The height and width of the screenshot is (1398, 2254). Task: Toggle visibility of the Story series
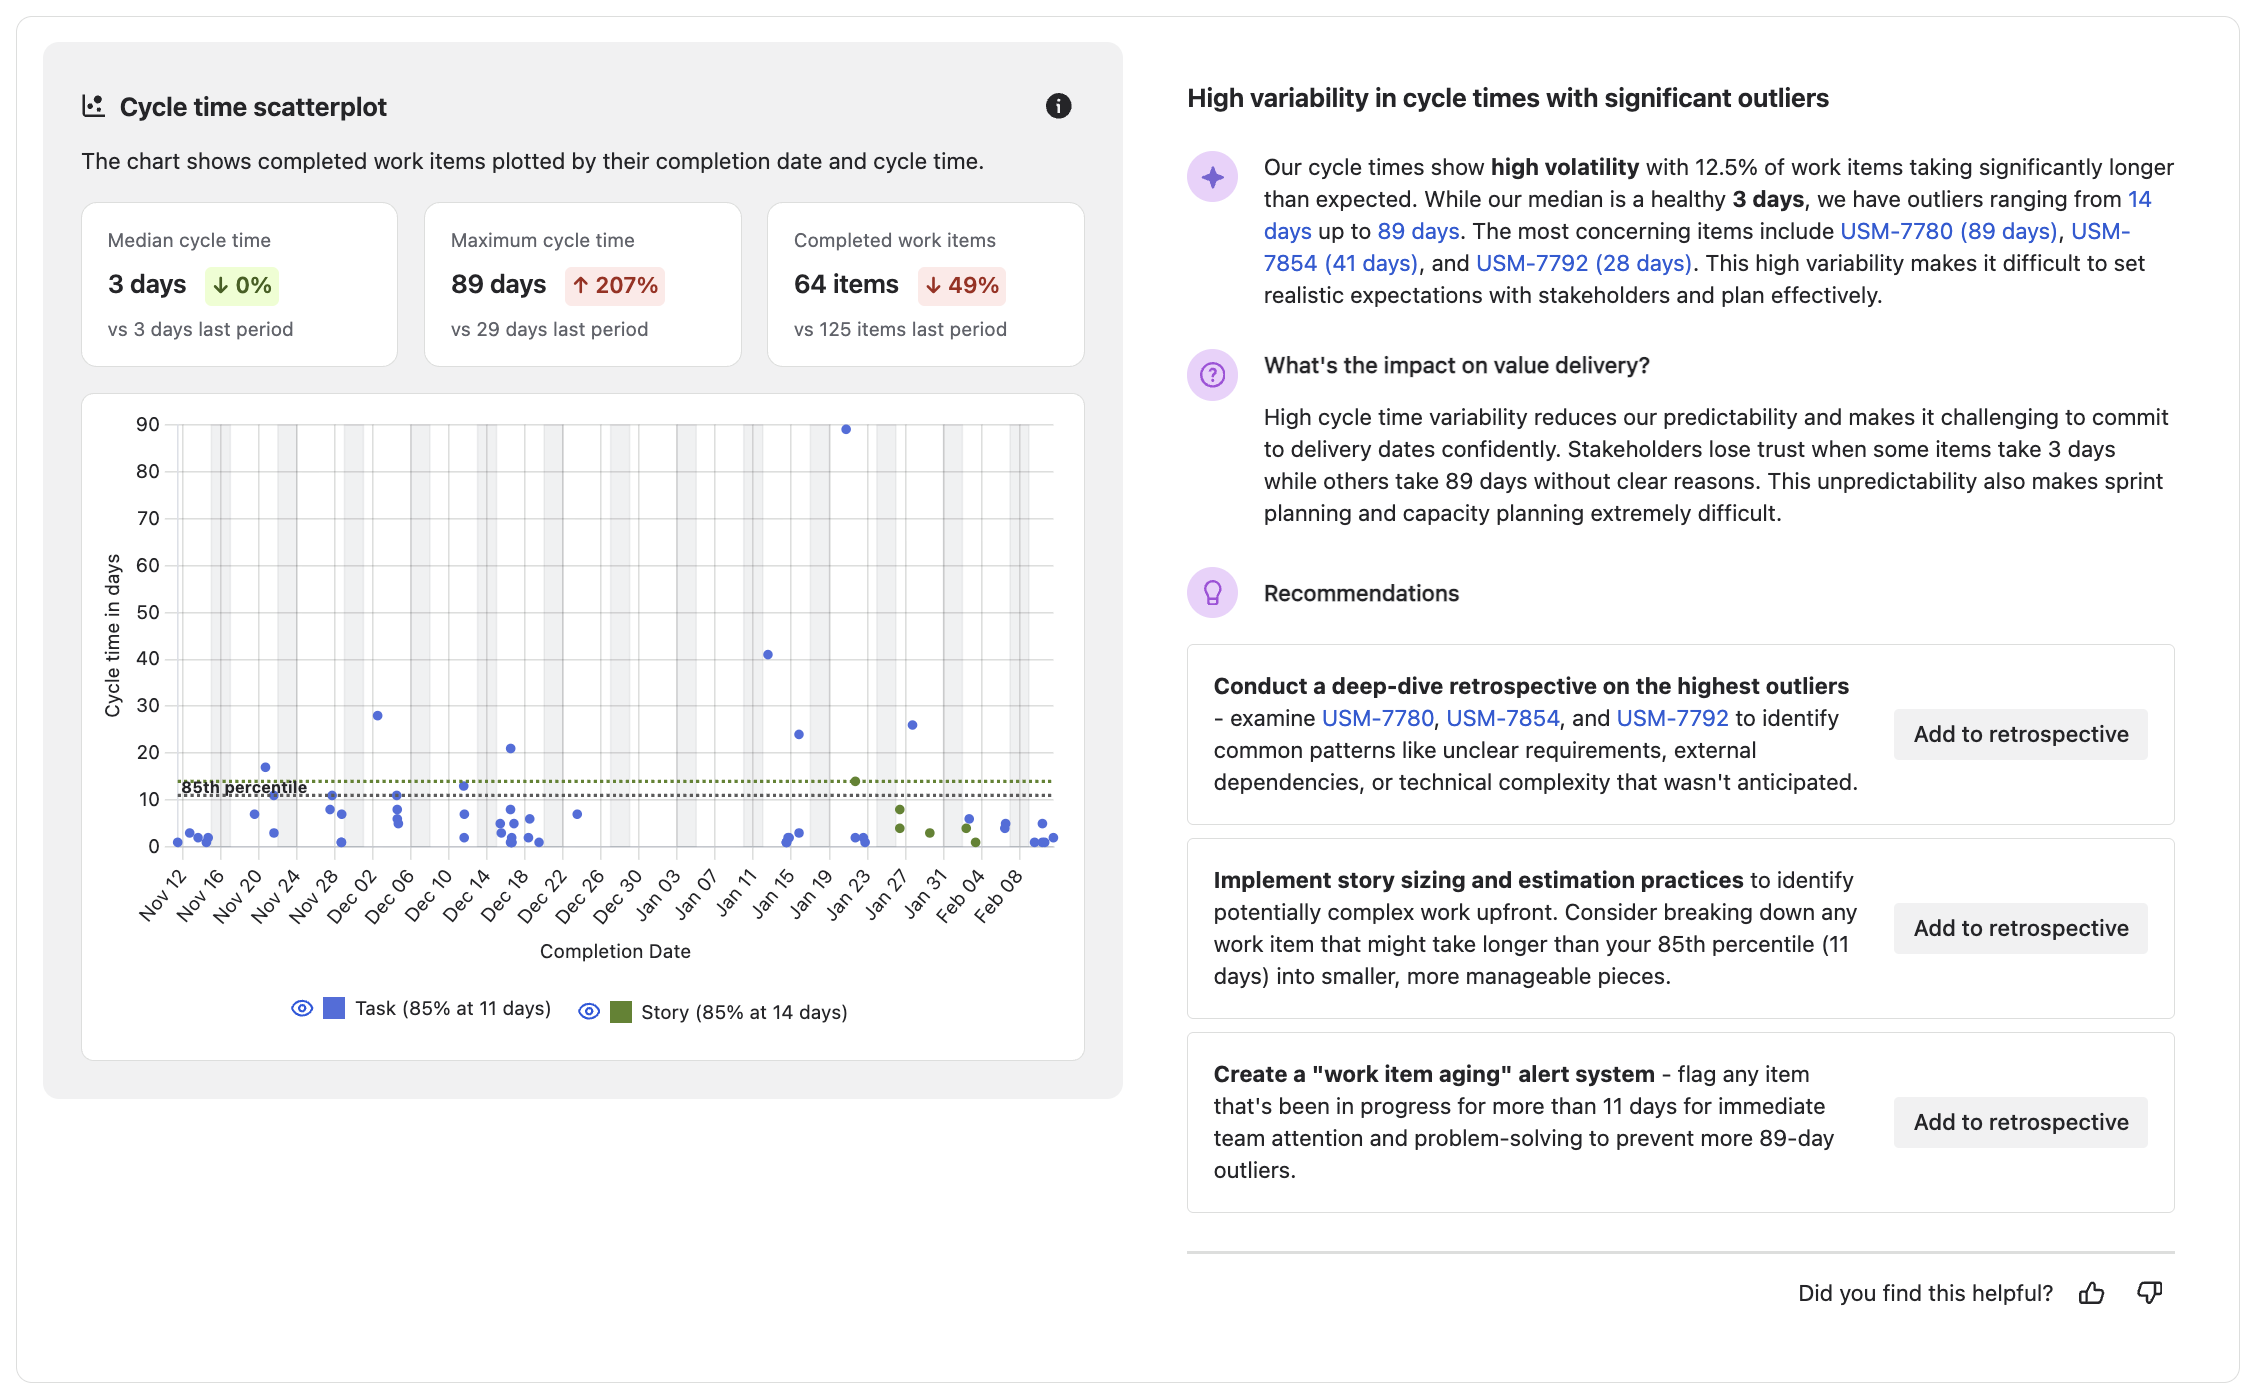588,1012
